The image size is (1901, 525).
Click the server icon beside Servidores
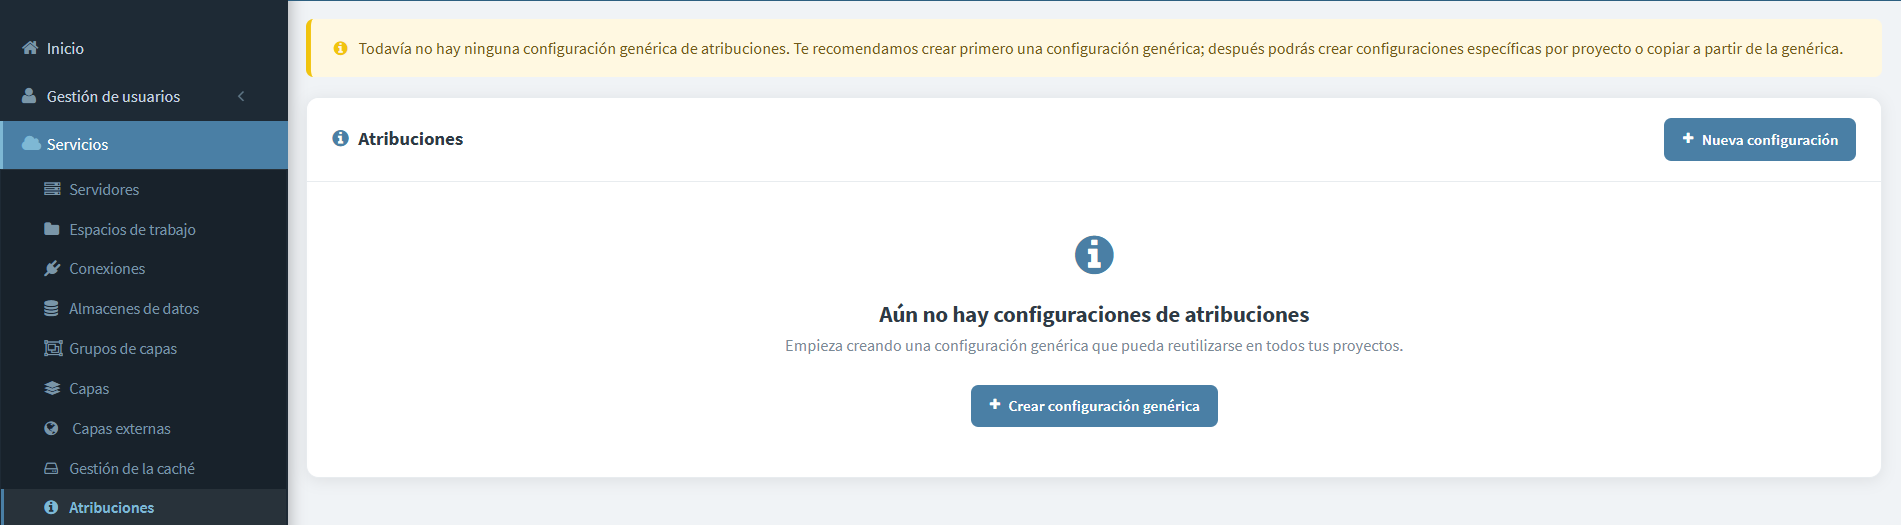[x=52, y=189]
